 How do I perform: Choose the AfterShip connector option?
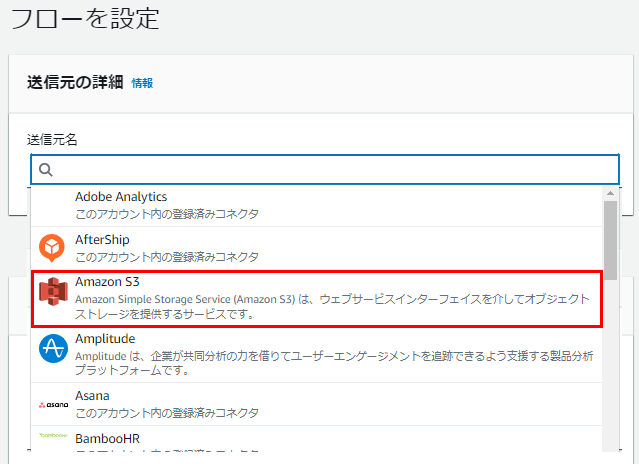[x=317, y=248]
